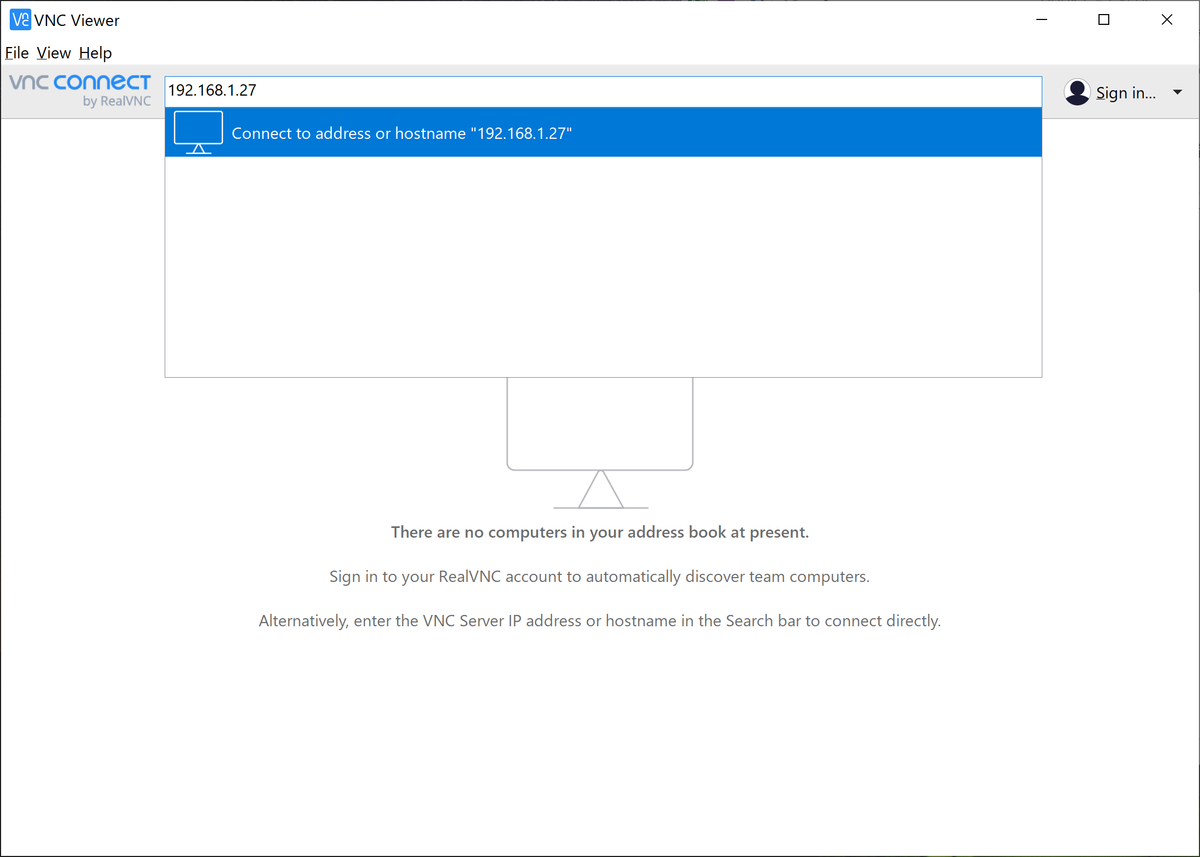Viewport: 1200px width, 857px height.
Task: Click the Sign in button
Action: [1125, 93]
